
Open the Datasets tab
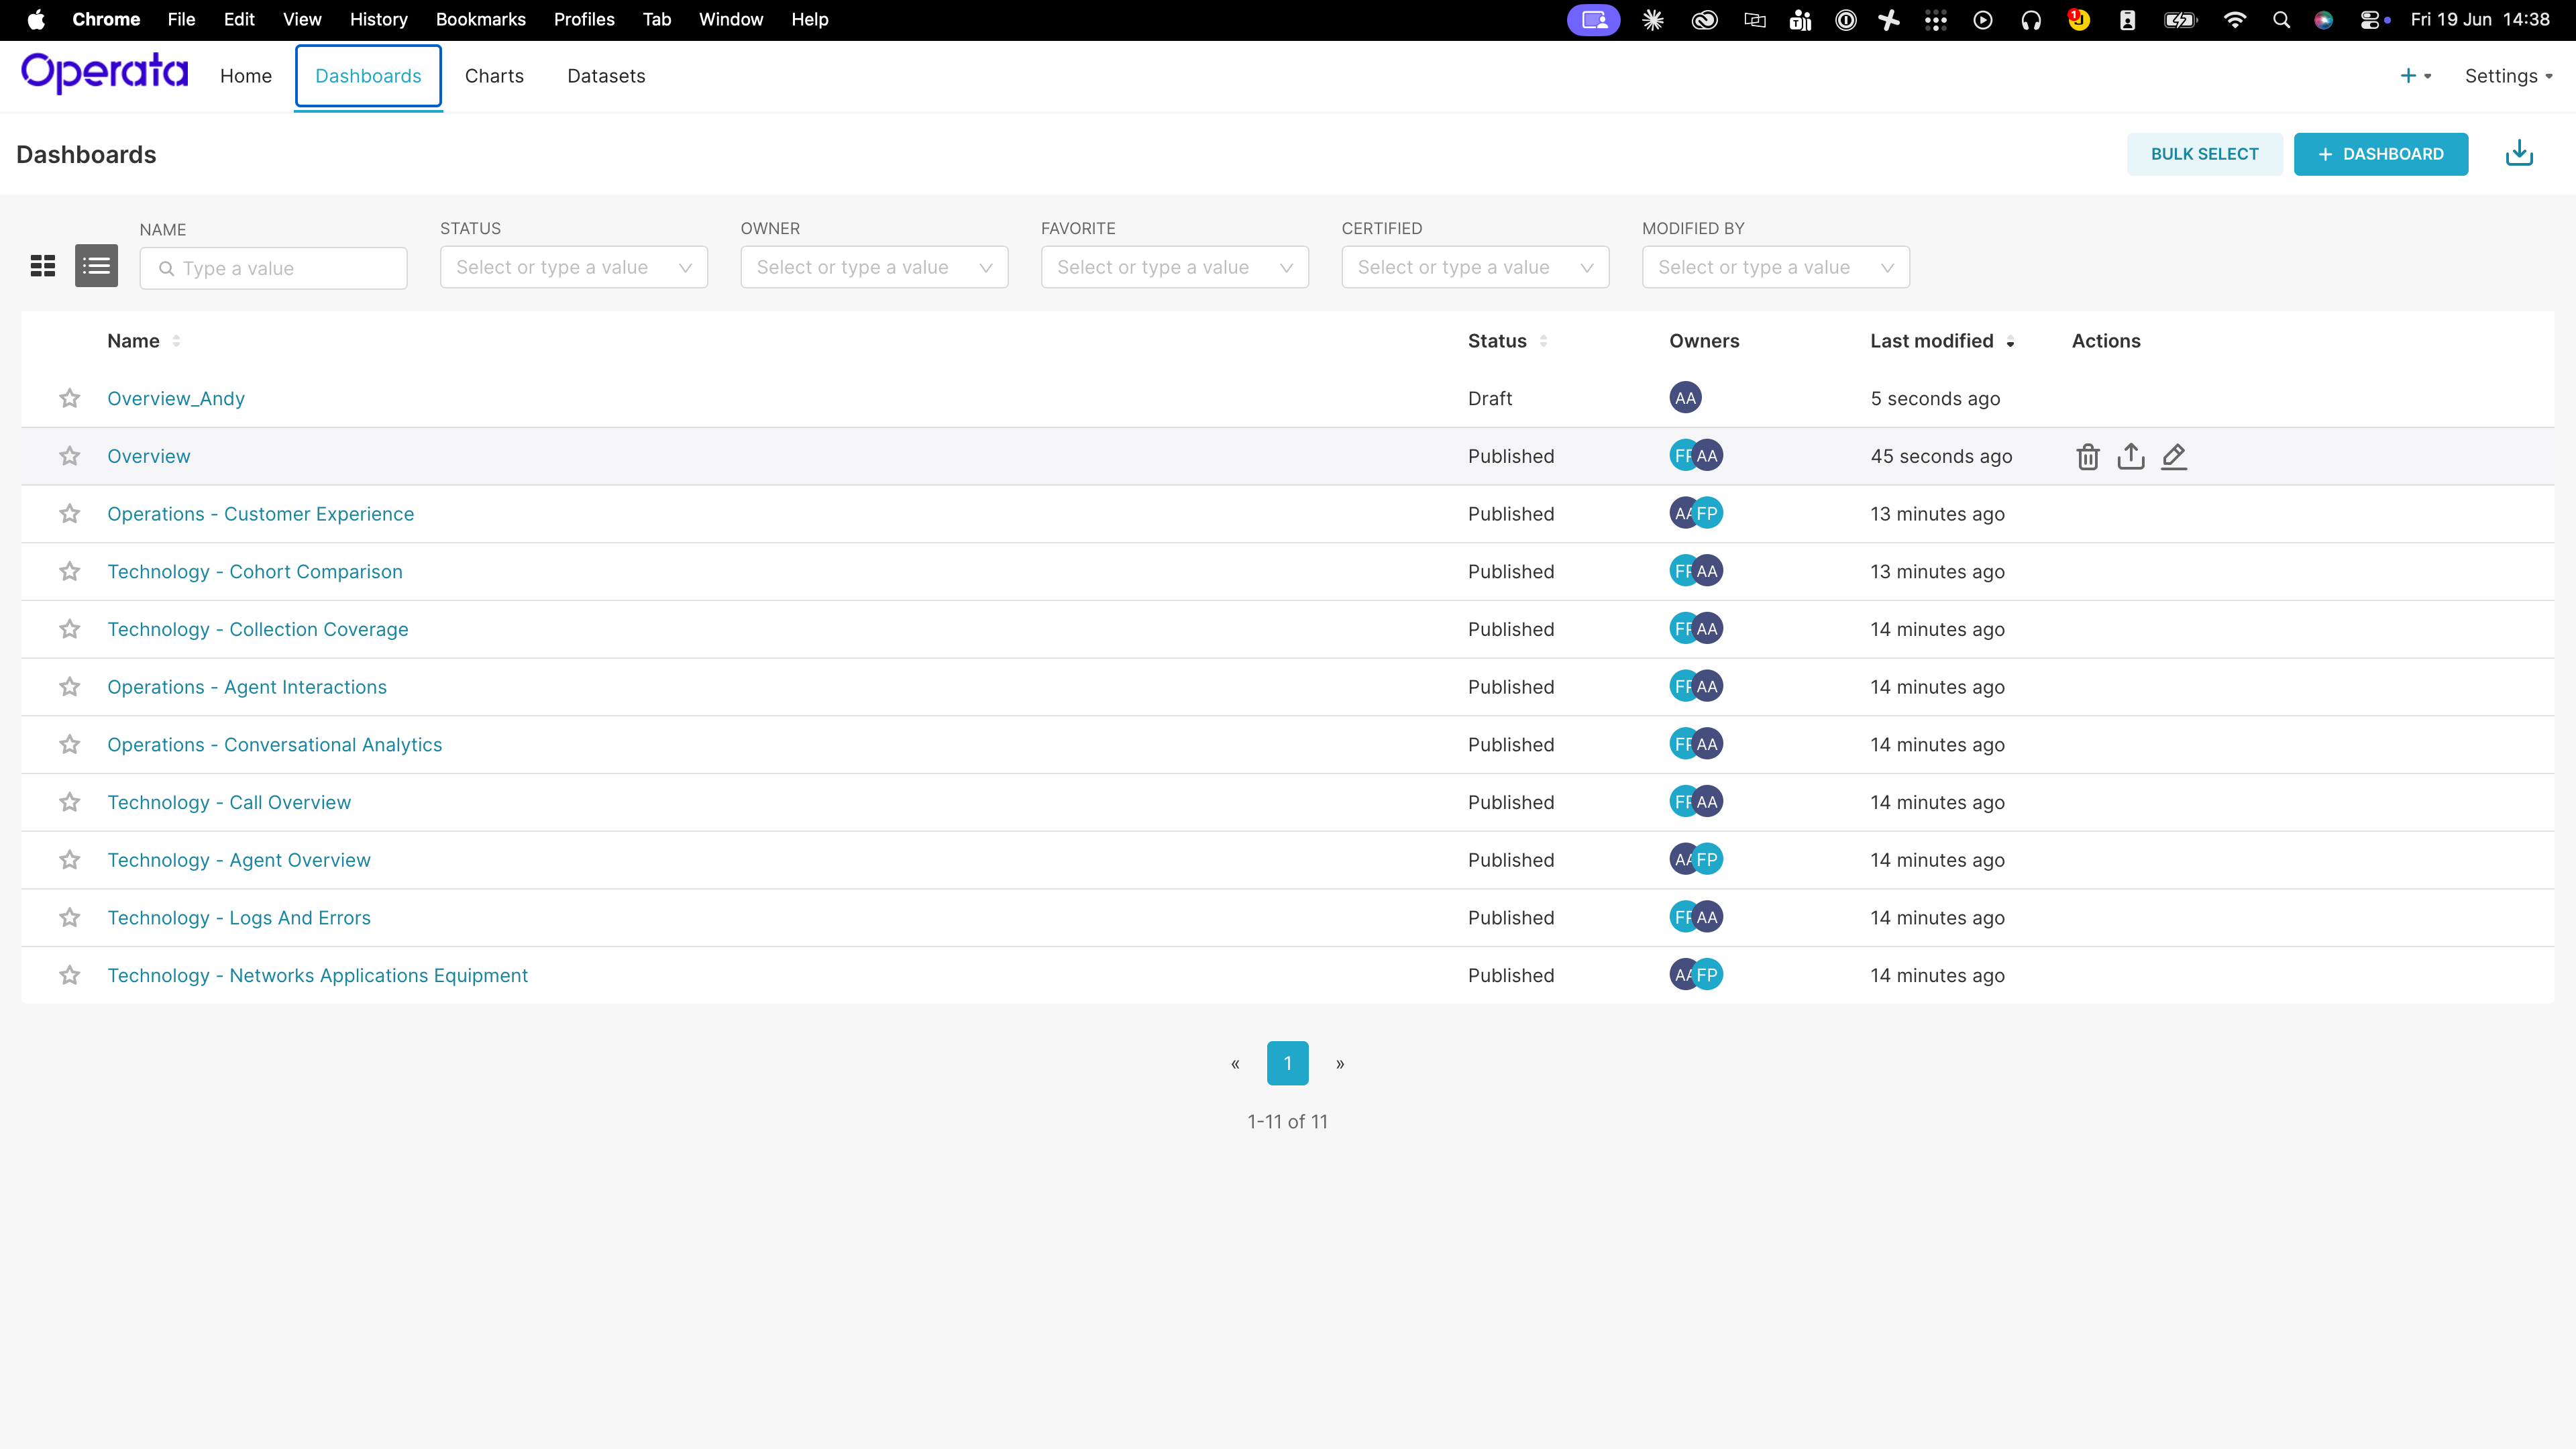click(x=606, y=76)
